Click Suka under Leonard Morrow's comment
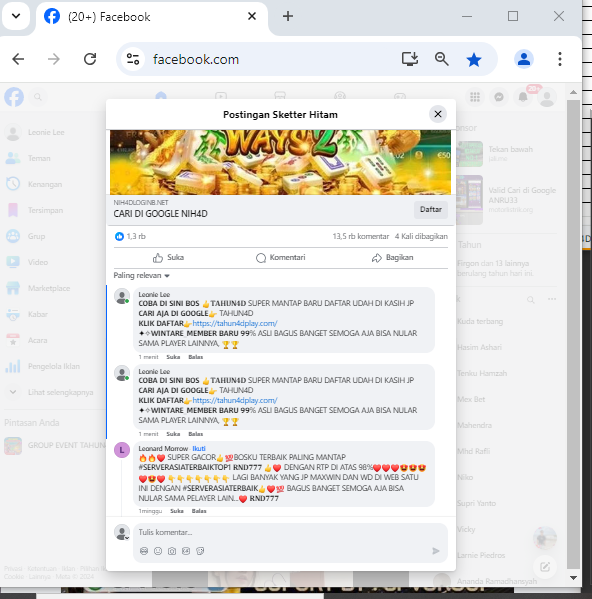592x599 pixels. coord(176,511)
